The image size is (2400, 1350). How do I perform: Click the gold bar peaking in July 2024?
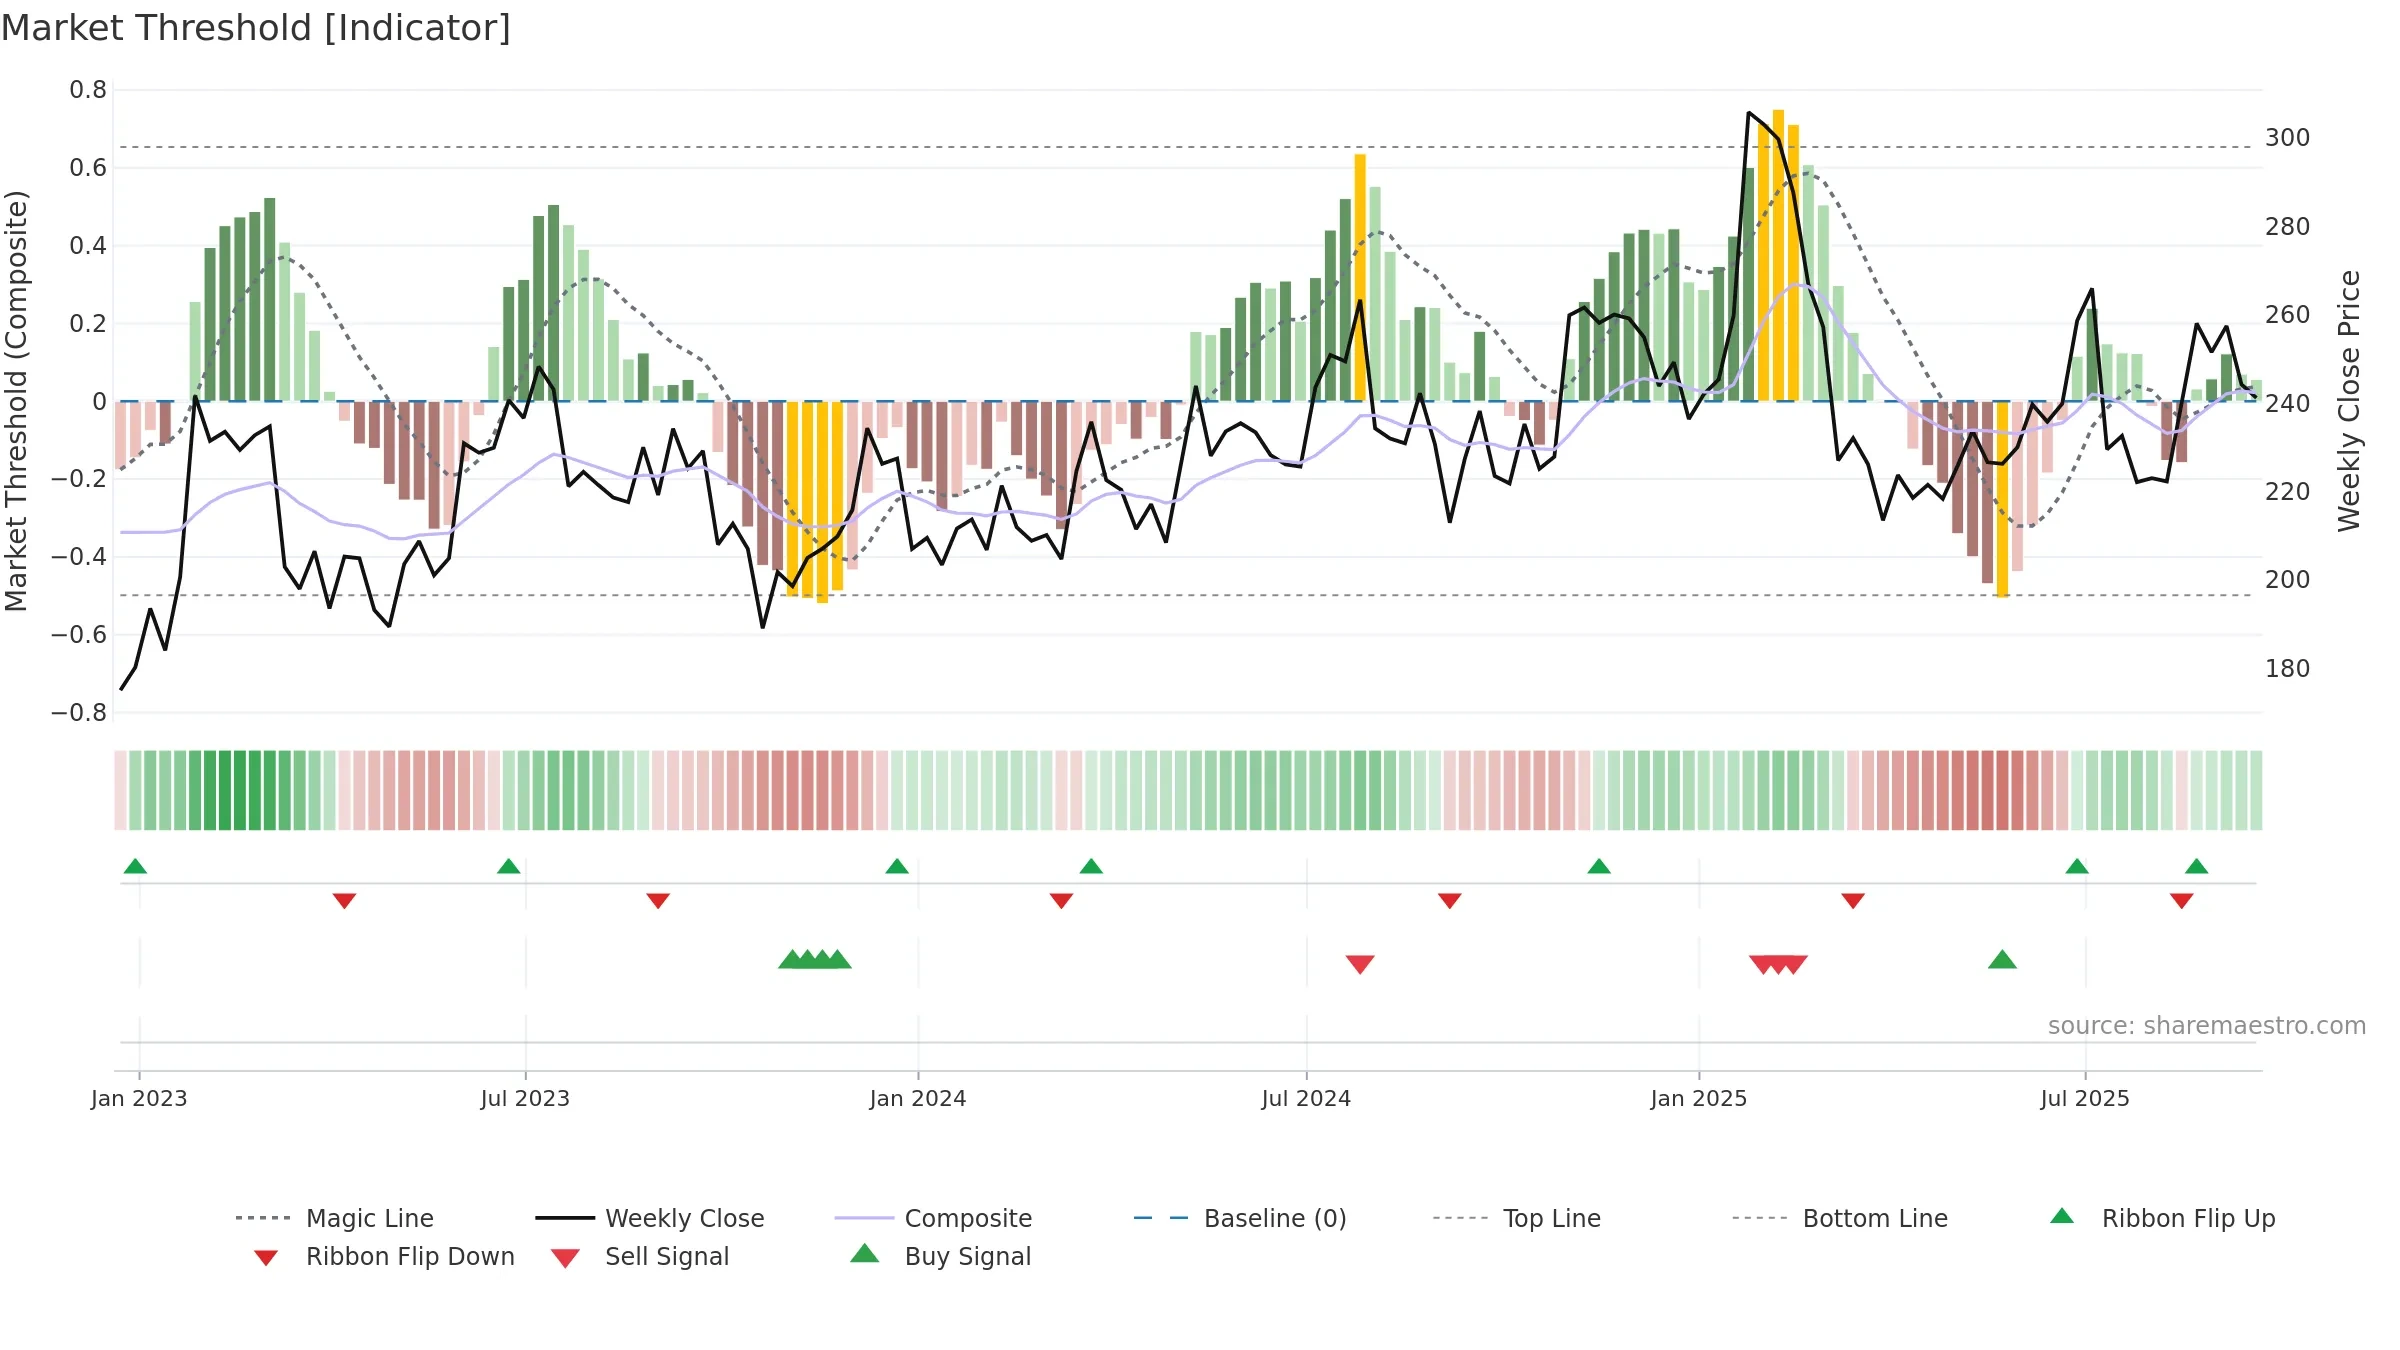(1360, 277)
